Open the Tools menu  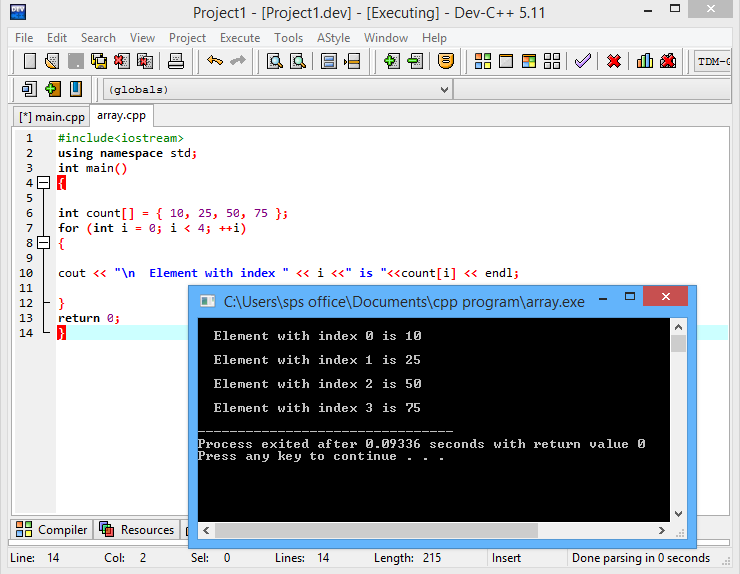(288, 38)
